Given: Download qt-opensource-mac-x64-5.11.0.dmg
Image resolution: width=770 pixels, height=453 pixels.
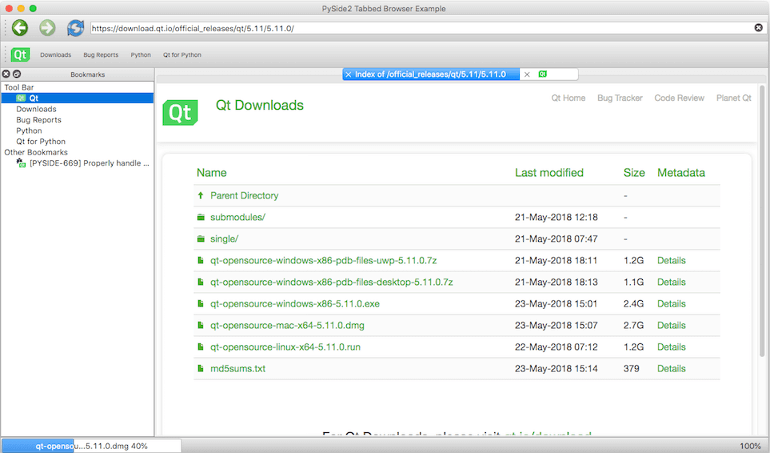Looking at the screenshot, I should point(287,325).
